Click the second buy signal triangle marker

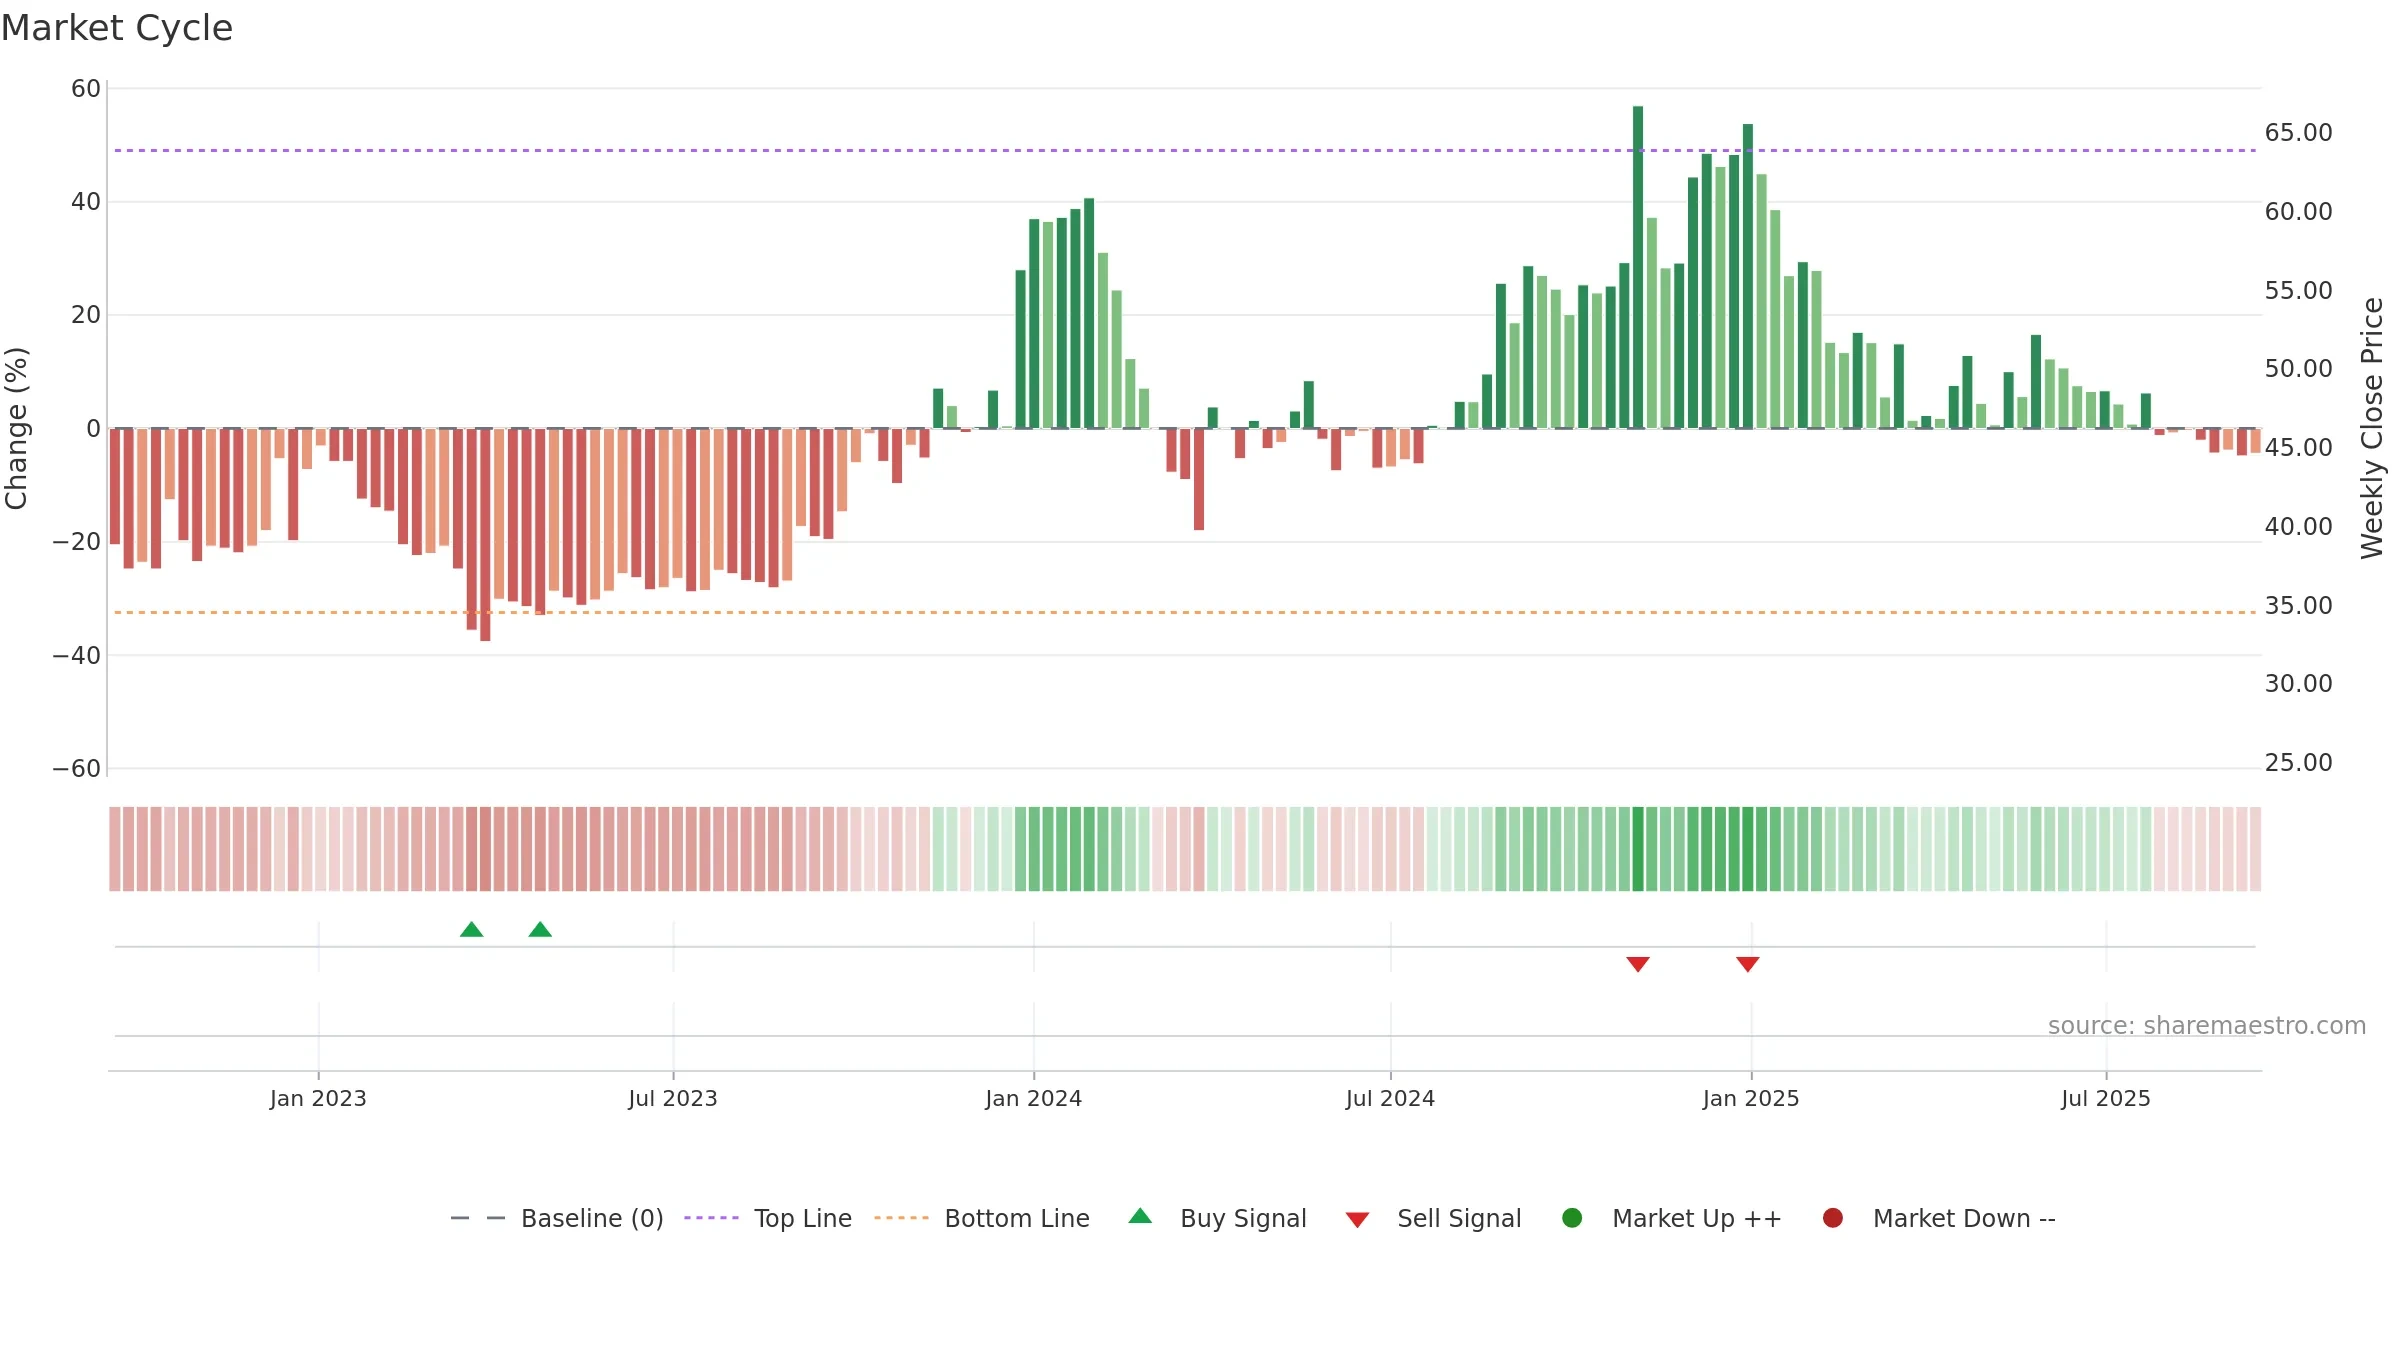(x=540, y=930)
